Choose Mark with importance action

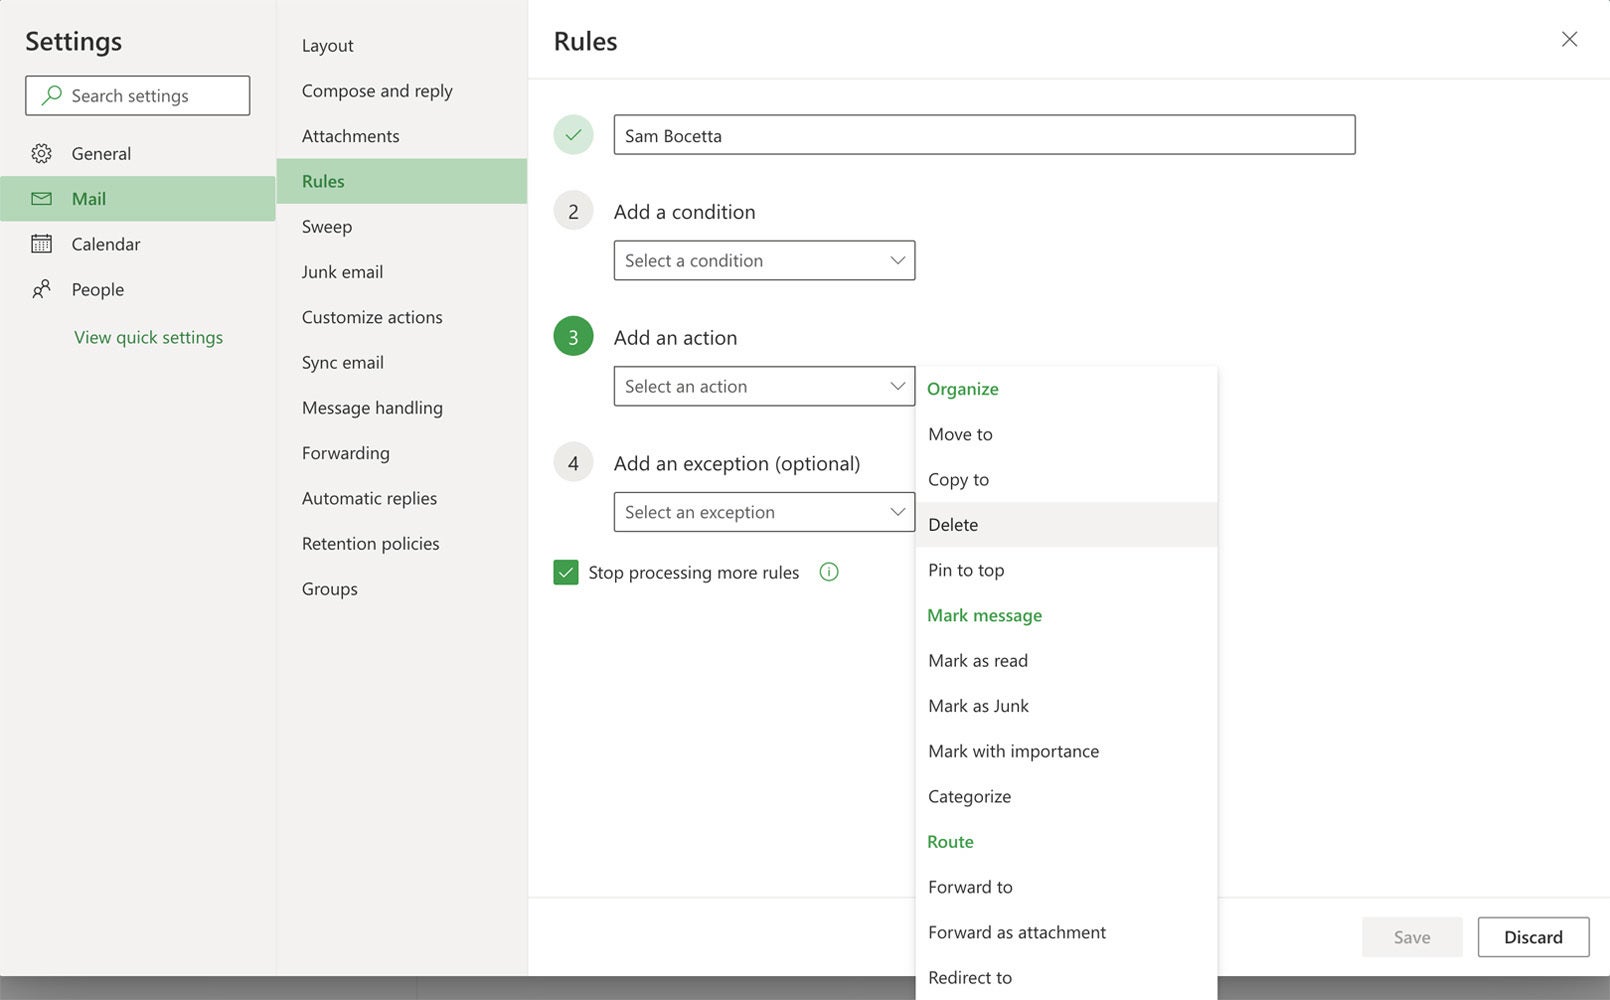[1066, 751]
